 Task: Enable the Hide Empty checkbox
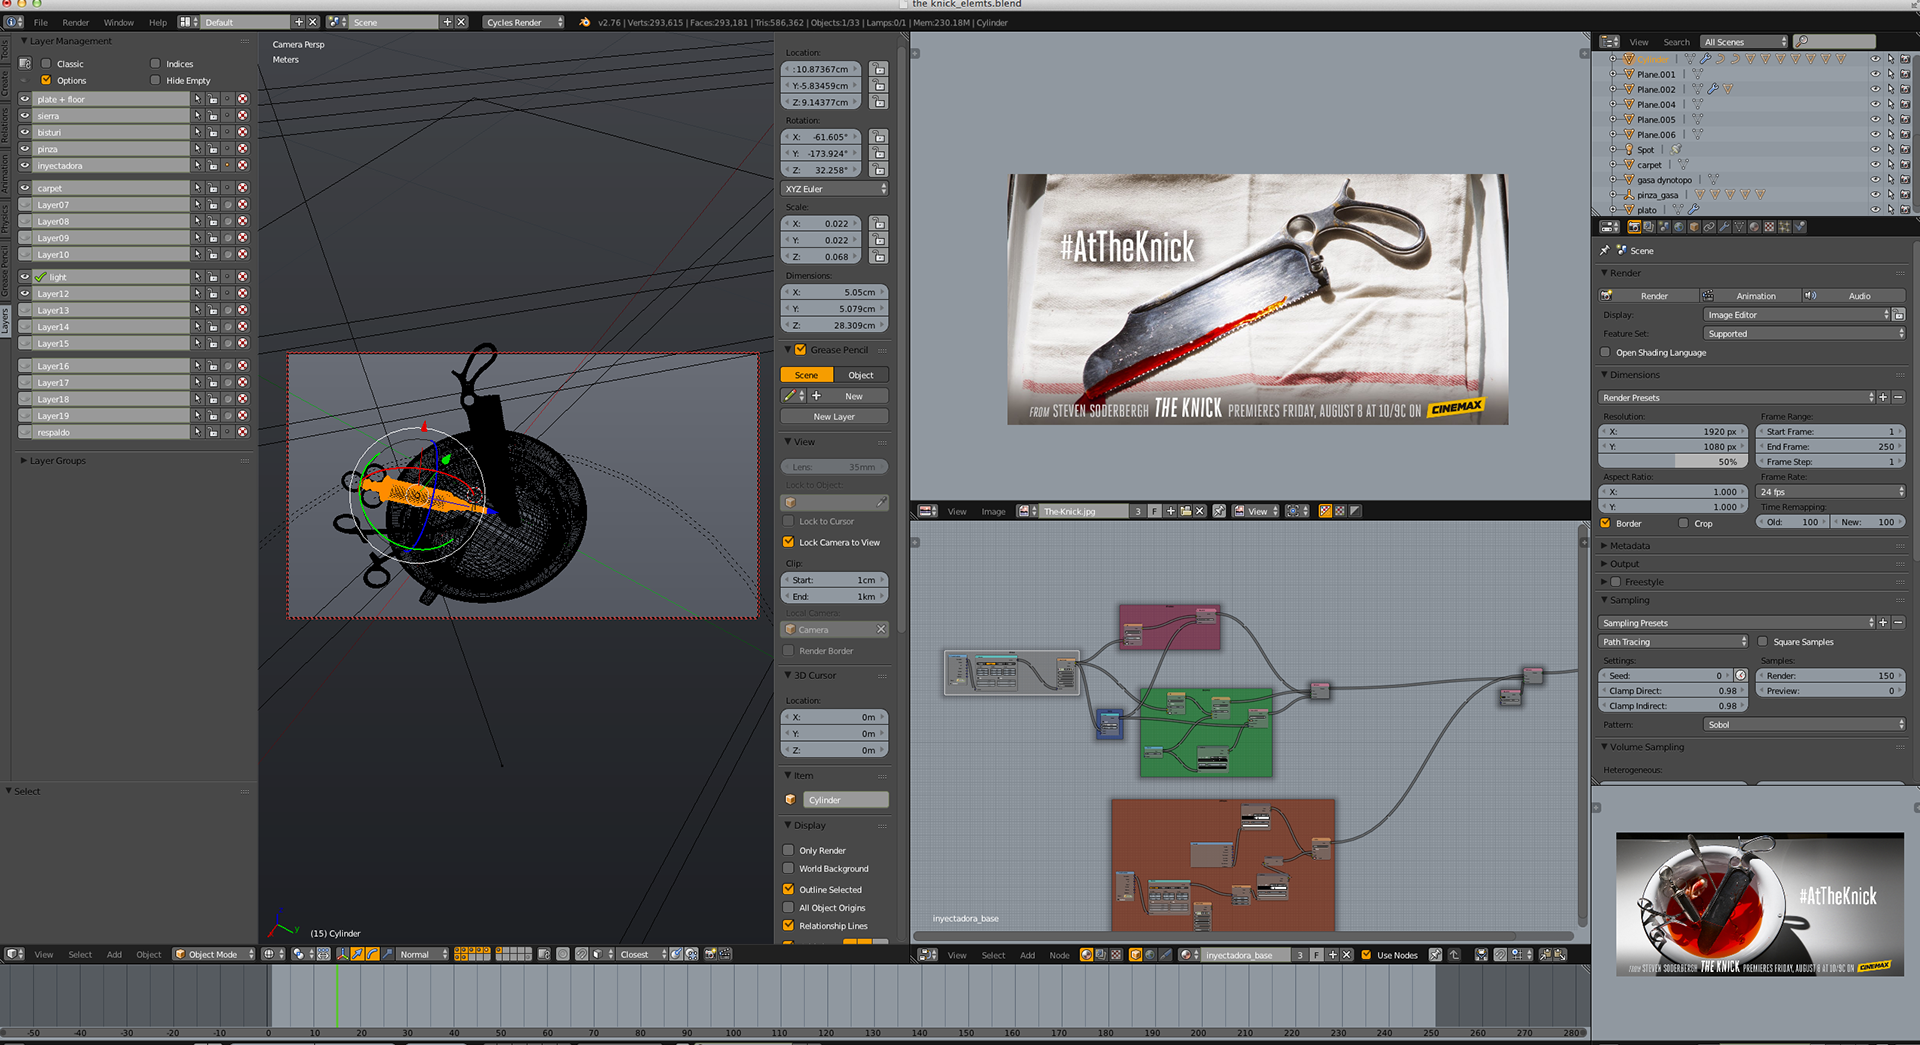pyautogui.click(x=155, y=80)
